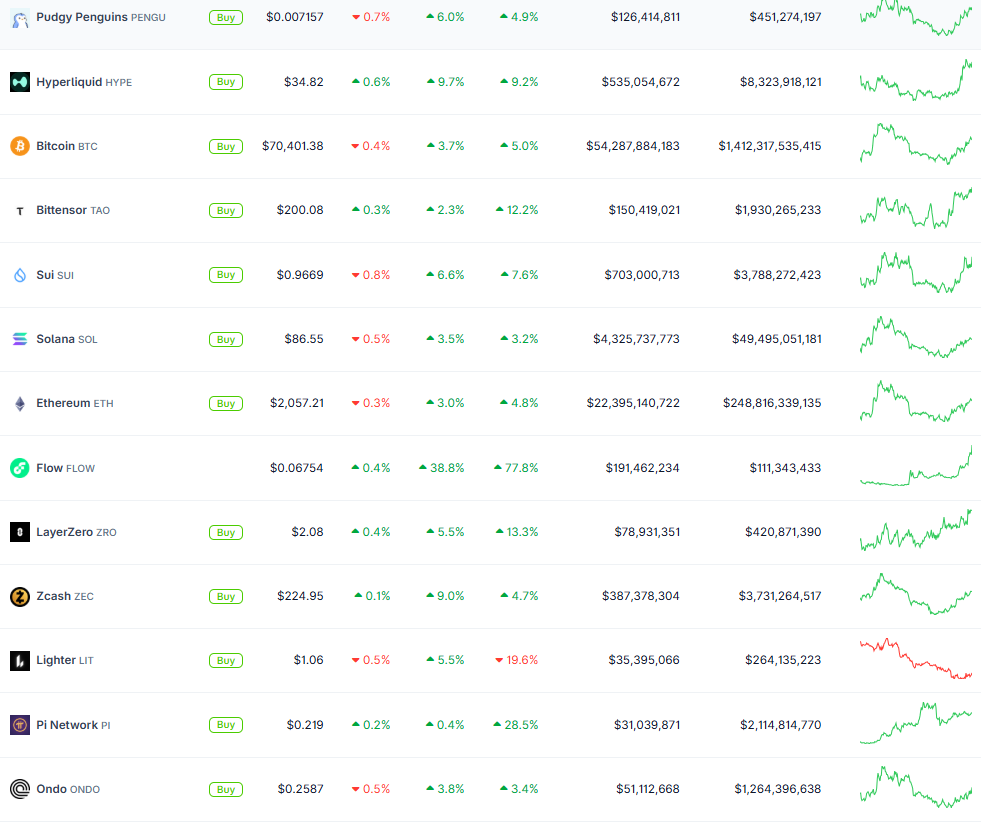Click the Ondo logo icon
The image size is (1002, 825).
20,789
